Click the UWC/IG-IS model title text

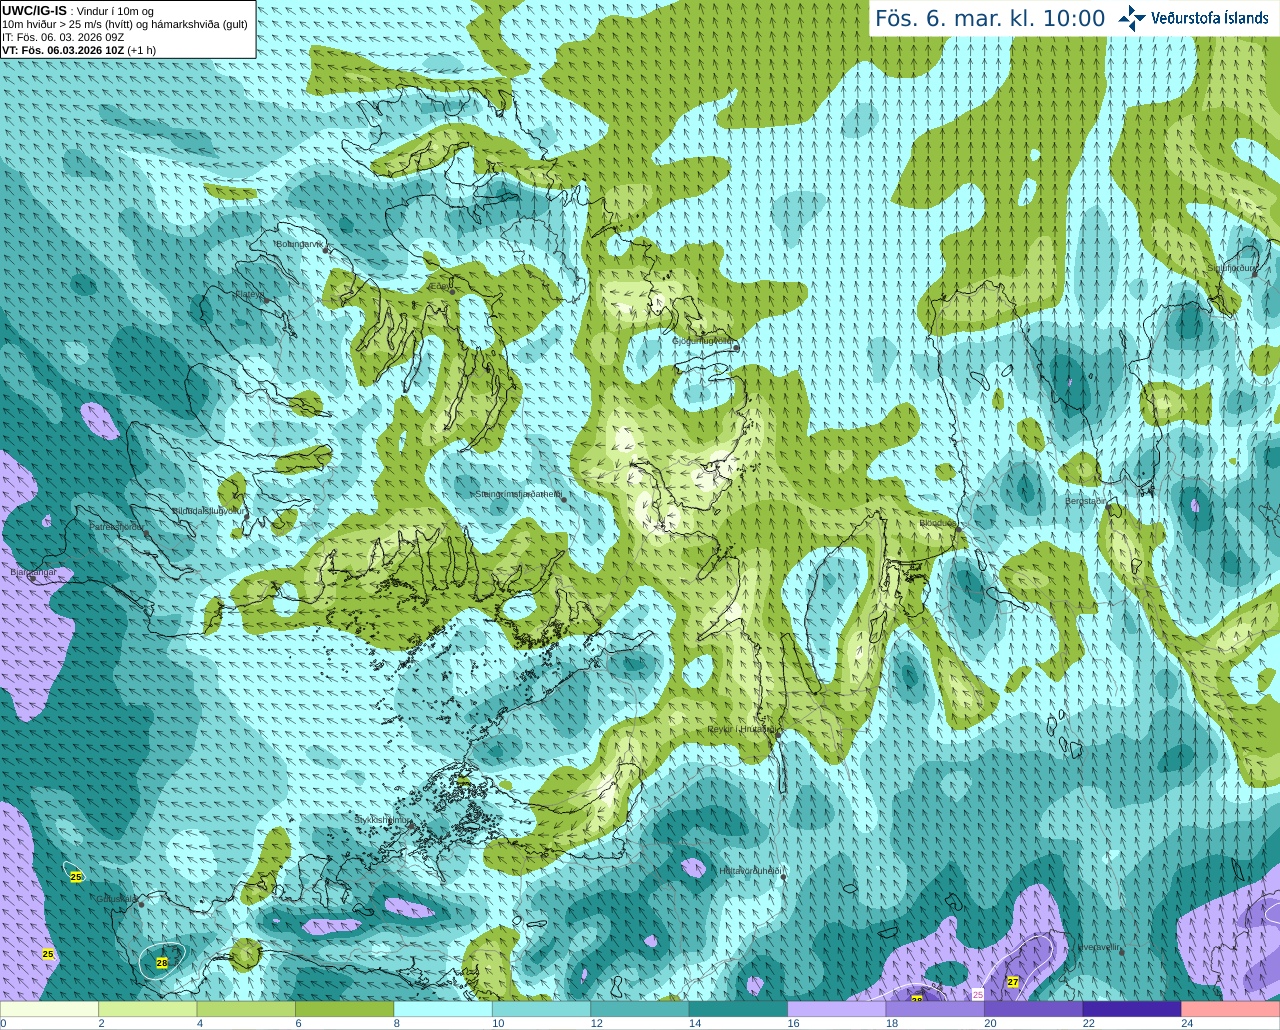tap(34, 11)
